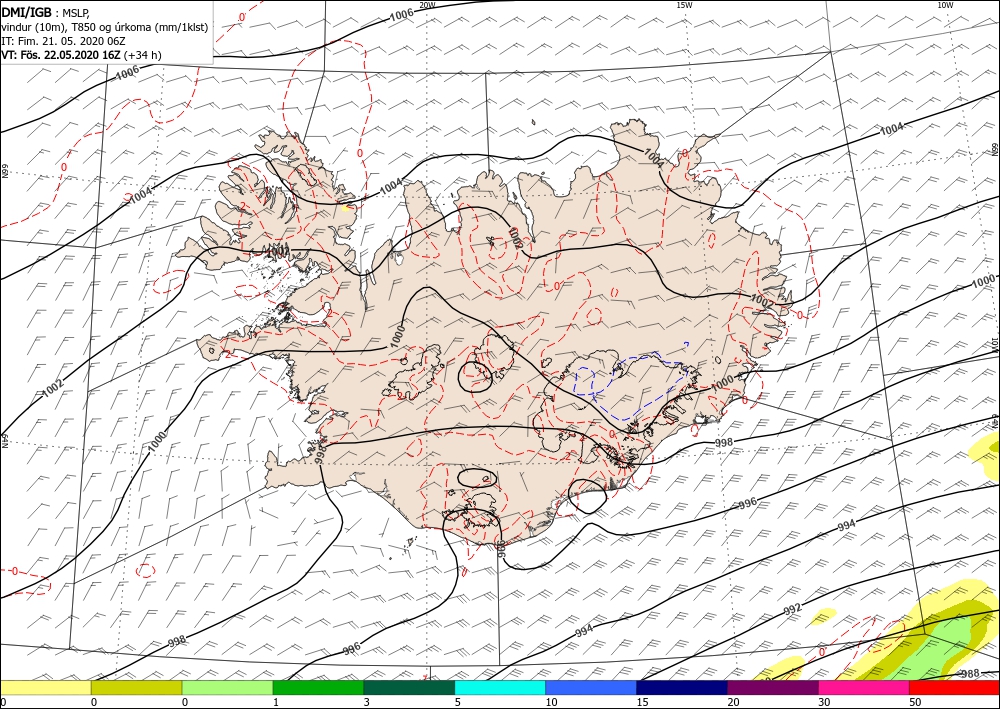Click the '10W' longitude label

pyautogui.click(x=945, y=5)
